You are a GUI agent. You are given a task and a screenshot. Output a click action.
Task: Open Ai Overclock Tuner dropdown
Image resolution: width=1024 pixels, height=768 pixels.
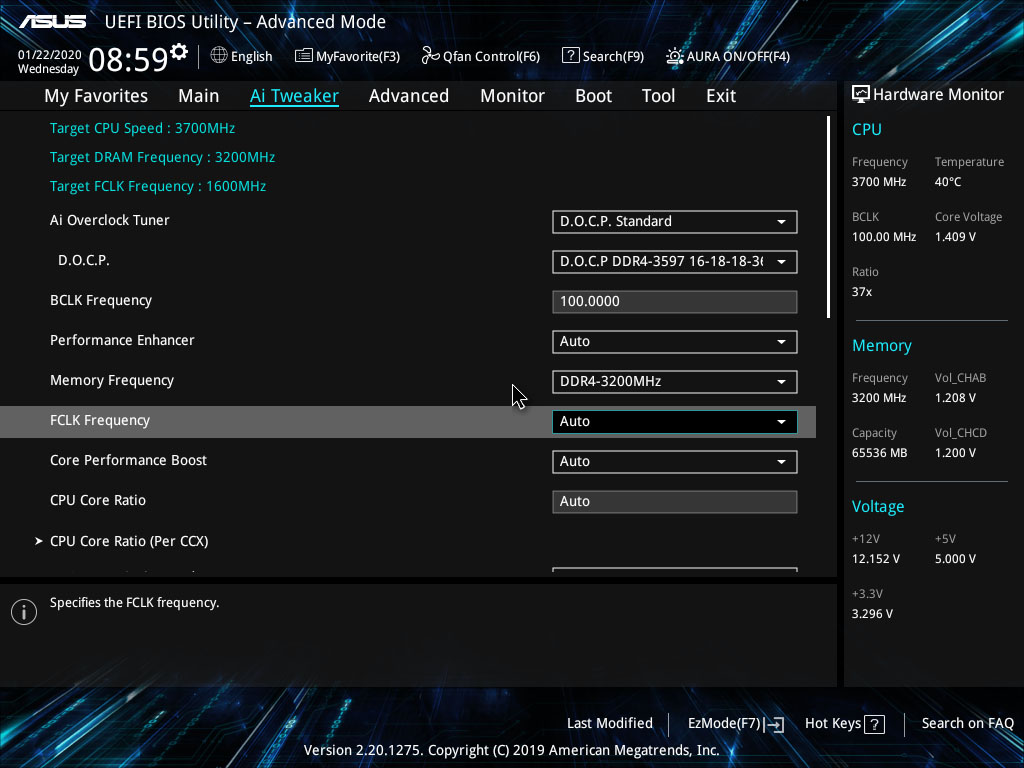pos(675,221)
